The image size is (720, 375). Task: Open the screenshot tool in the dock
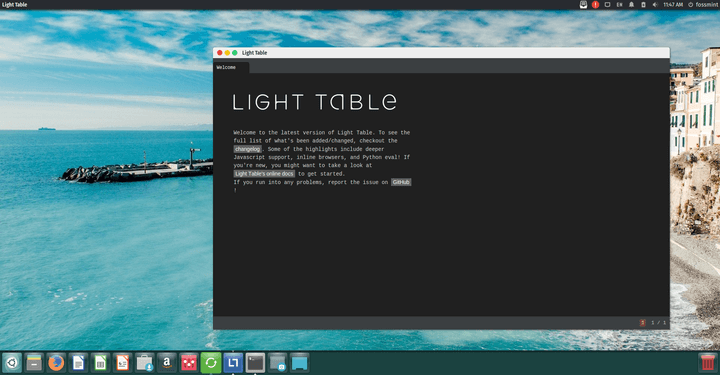[277, 363]
